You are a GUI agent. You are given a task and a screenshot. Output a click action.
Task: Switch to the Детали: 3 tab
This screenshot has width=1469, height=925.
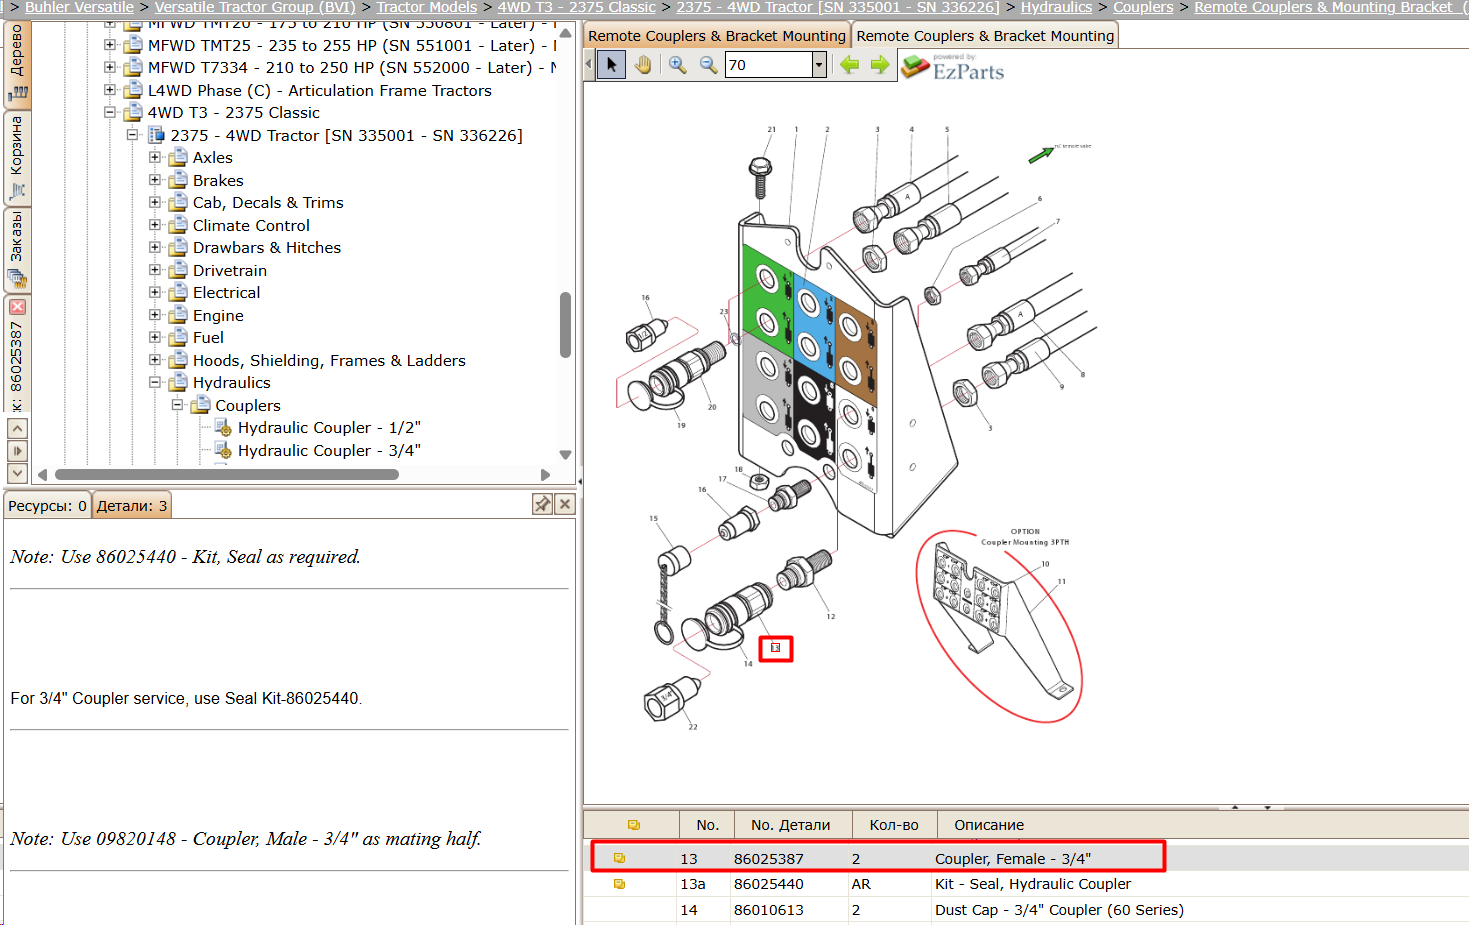132,506
